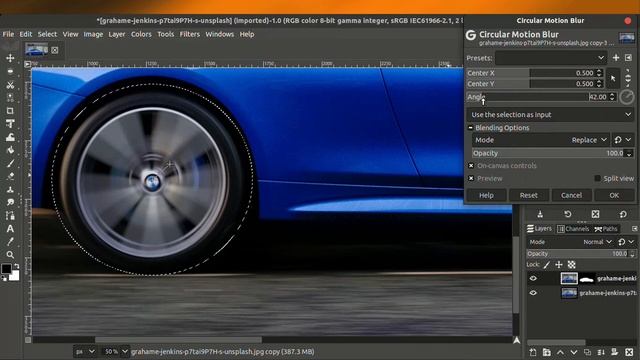The height and width of the screenshot is (360, 640).
Task: Collapse the Blending Options section
Action: (470, 128)
